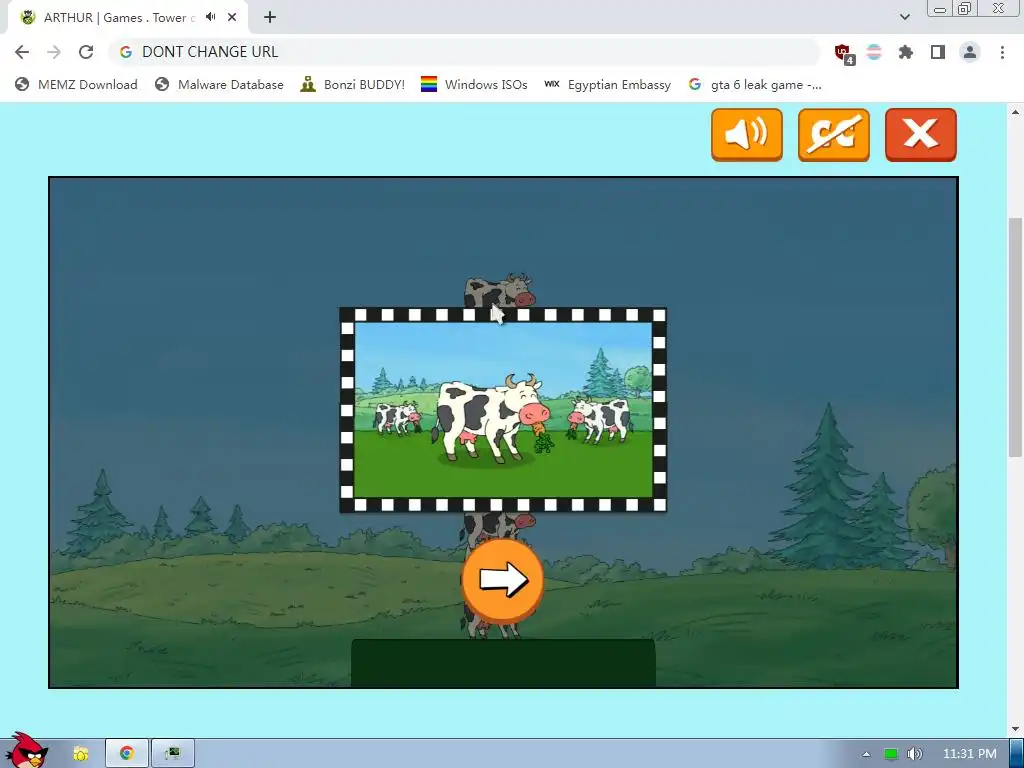Open the Windows ISOs bookmark
This screenshot has width=1024, height=768.
pos(475,85)
